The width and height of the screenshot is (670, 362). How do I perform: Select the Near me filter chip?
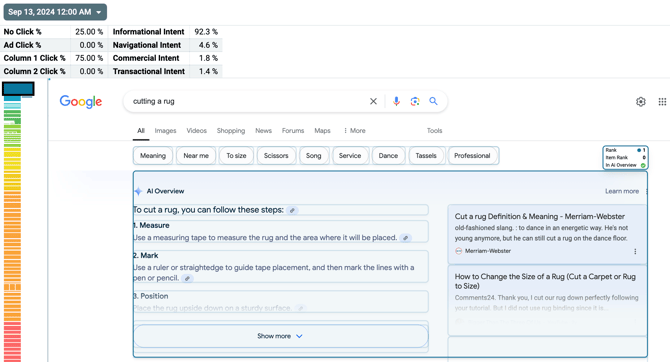(196, 156)
